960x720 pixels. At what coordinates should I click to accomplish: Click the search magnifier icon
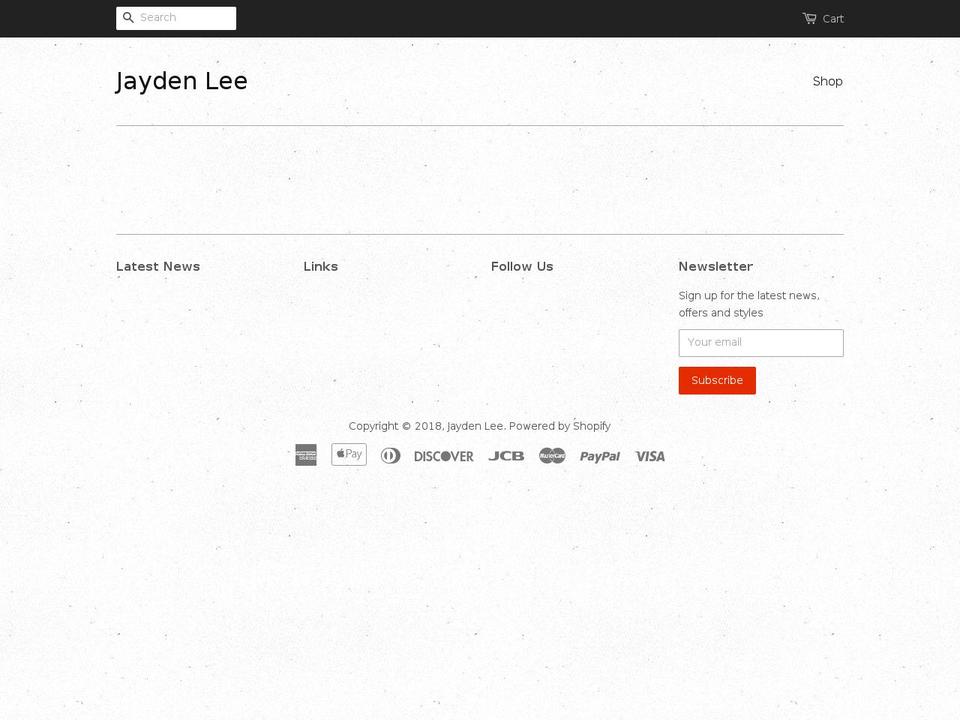click(x=128, y=18)
